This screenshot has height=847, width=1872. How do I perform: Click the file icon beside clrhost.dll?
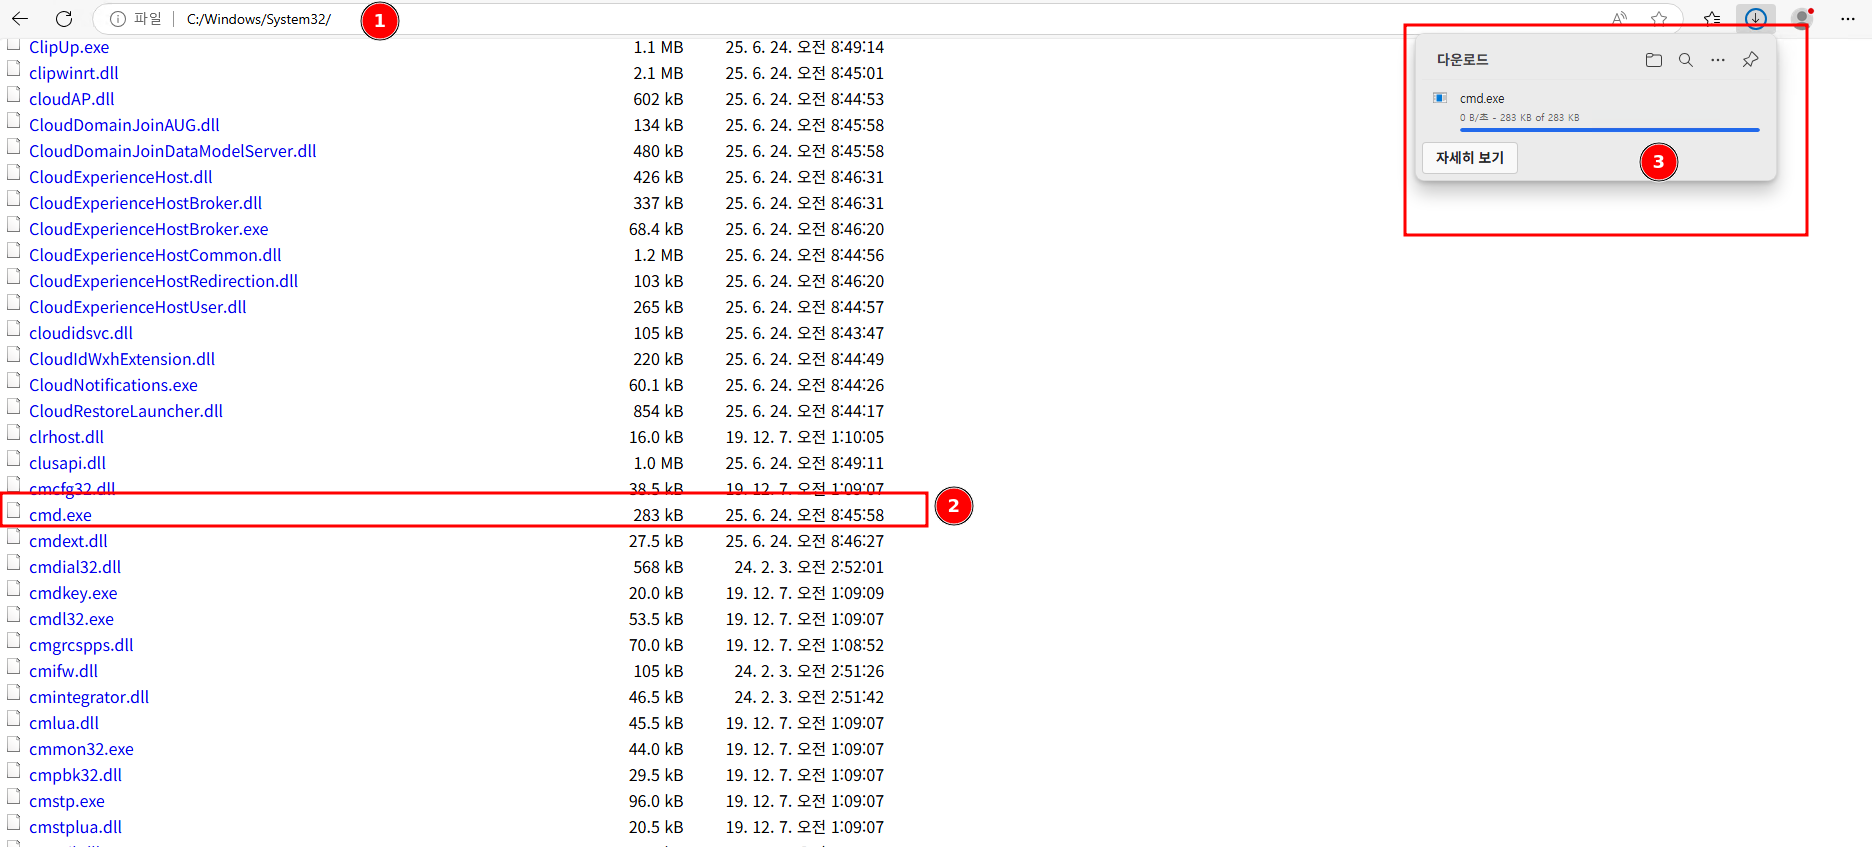(14, 434)
